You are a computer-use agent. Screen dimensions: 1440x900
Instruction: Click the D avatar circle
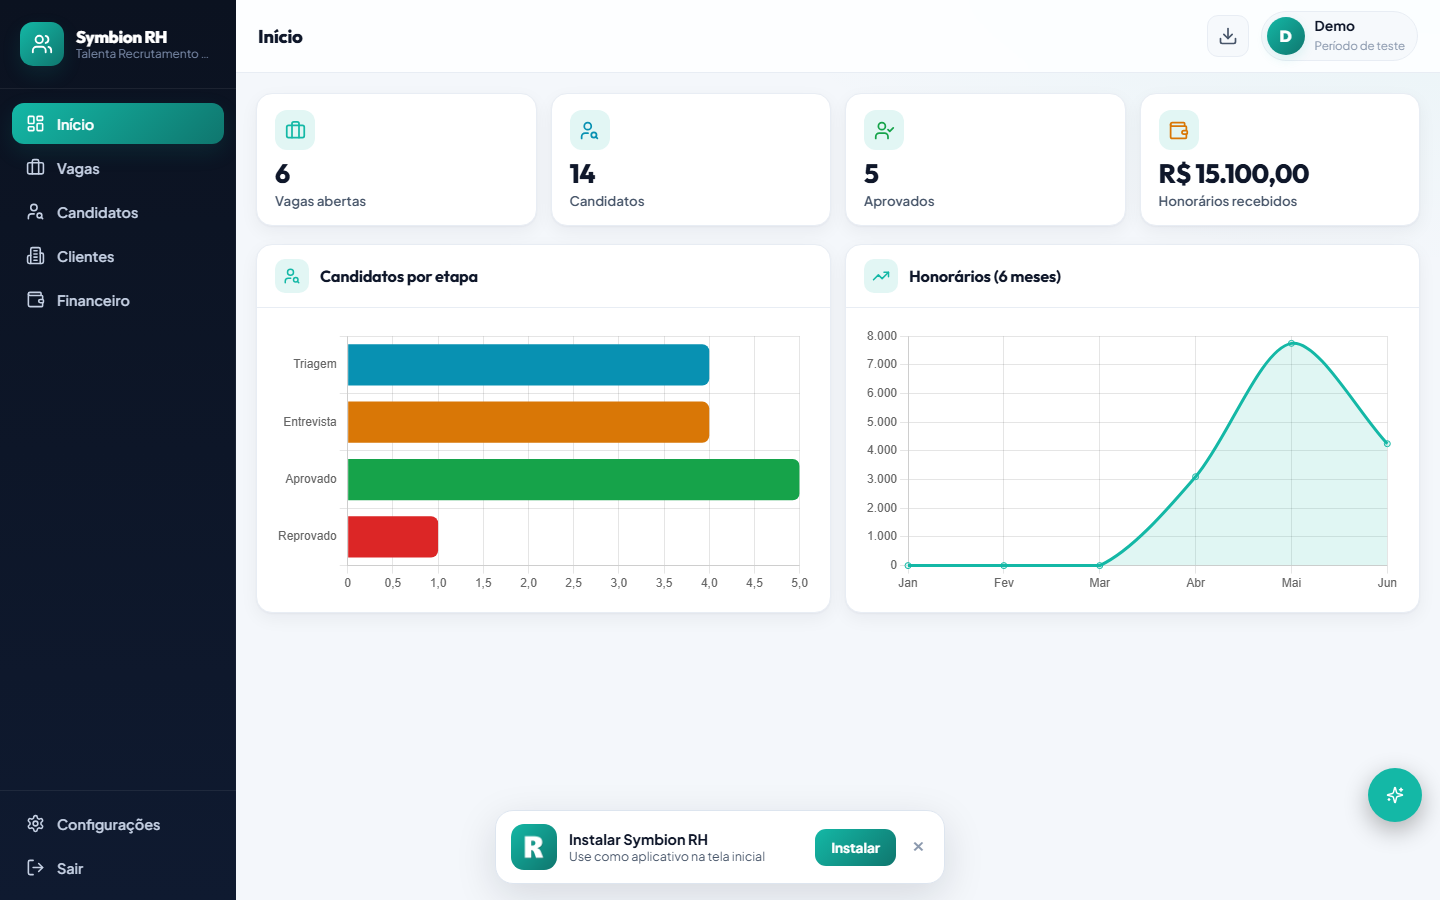pos(1286,36)
